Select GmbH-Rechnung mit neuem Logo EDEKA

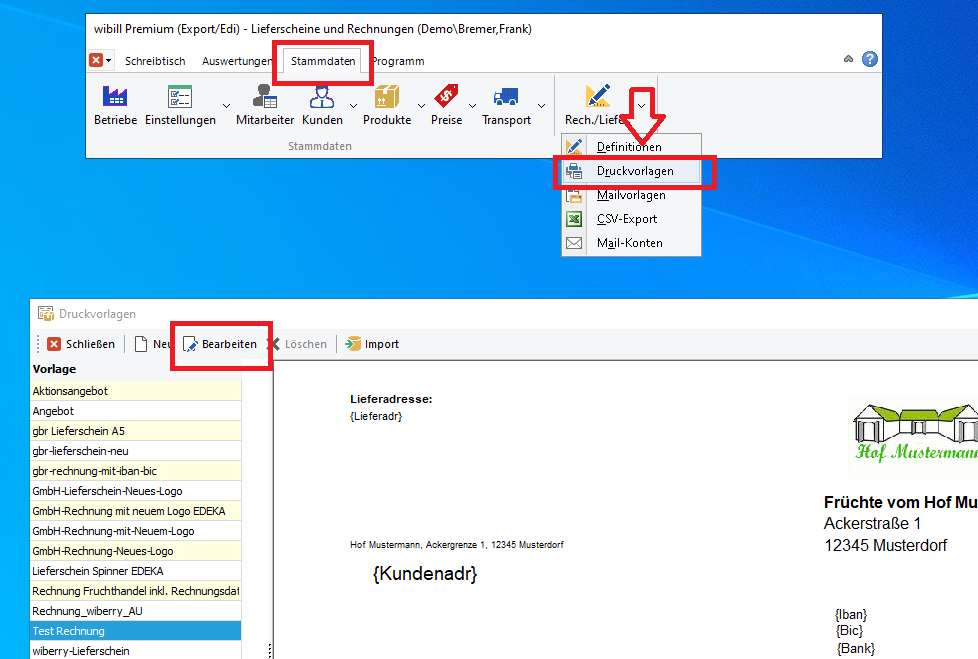pos(136,511)
